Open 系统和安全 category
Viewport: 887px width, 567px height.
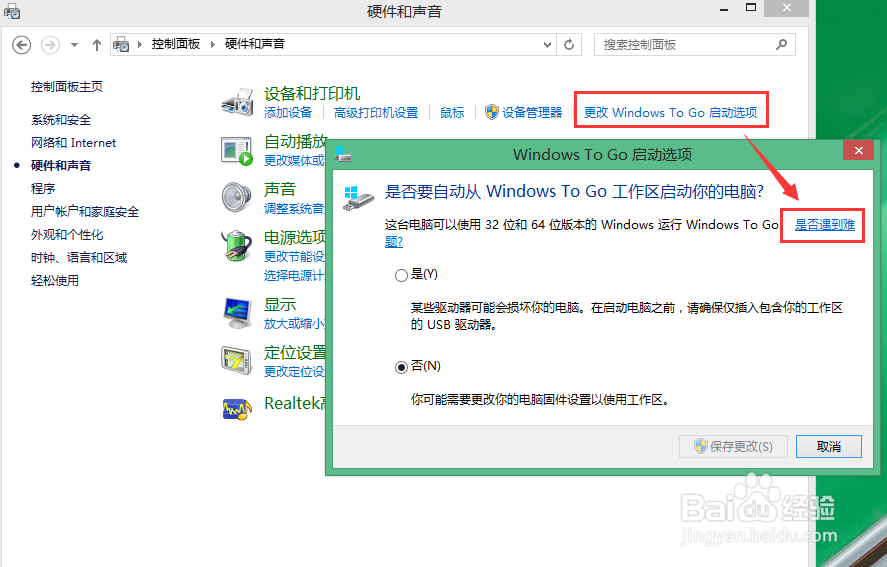pos(61,120)
